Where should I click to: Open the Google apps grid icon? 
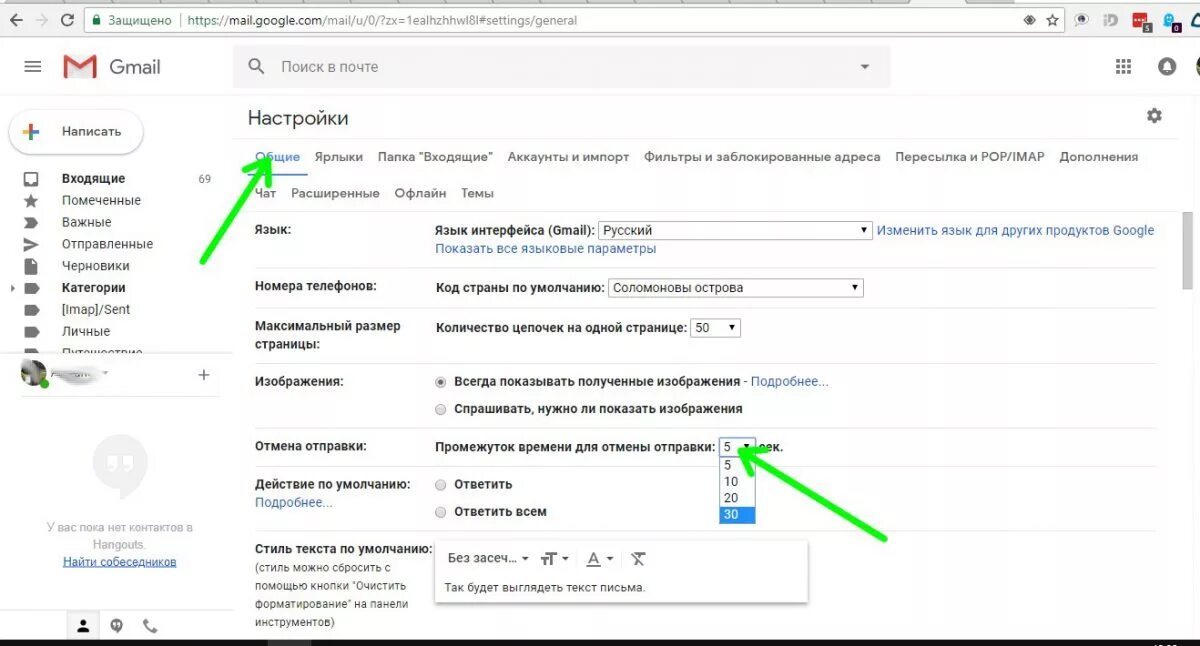click(x=1124, y=67)
